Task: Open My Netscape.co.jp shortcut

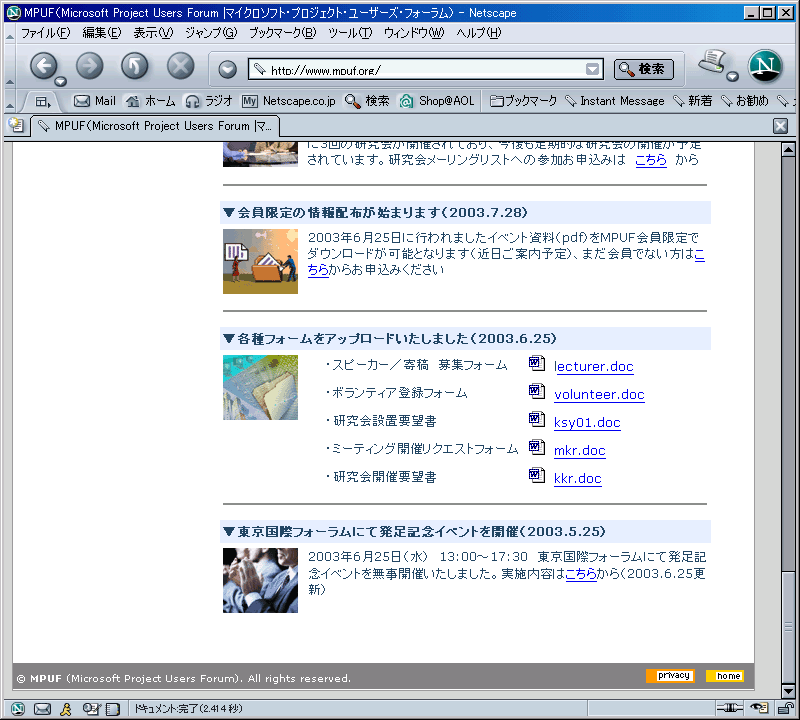Action: coord(289,101)
